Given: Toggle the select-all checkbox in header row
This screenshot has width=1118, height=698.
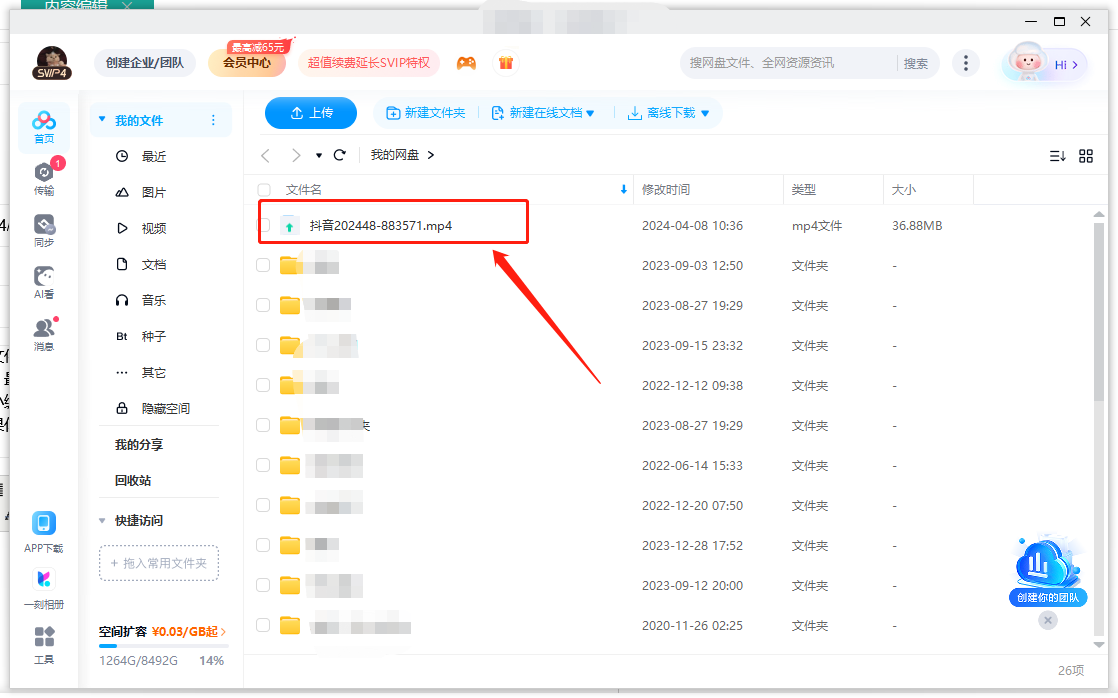Looking at the screenshot, I should (264, 190).
